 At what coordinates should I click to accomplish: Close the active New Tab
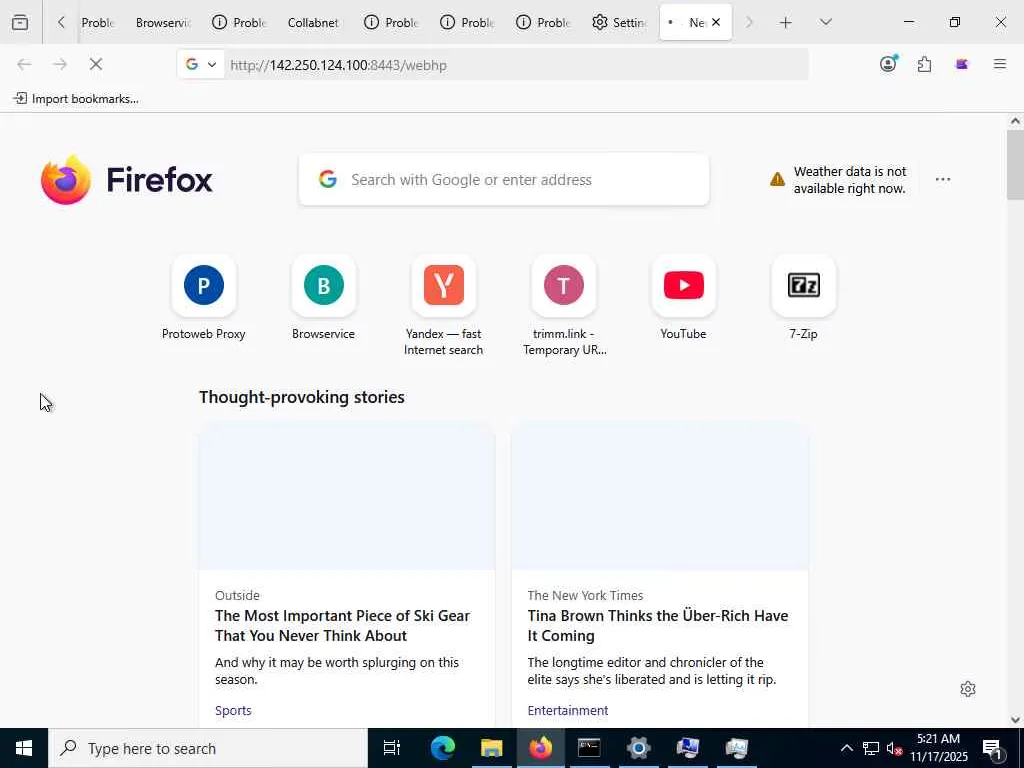pyautogui.click(x=716, y=22)
